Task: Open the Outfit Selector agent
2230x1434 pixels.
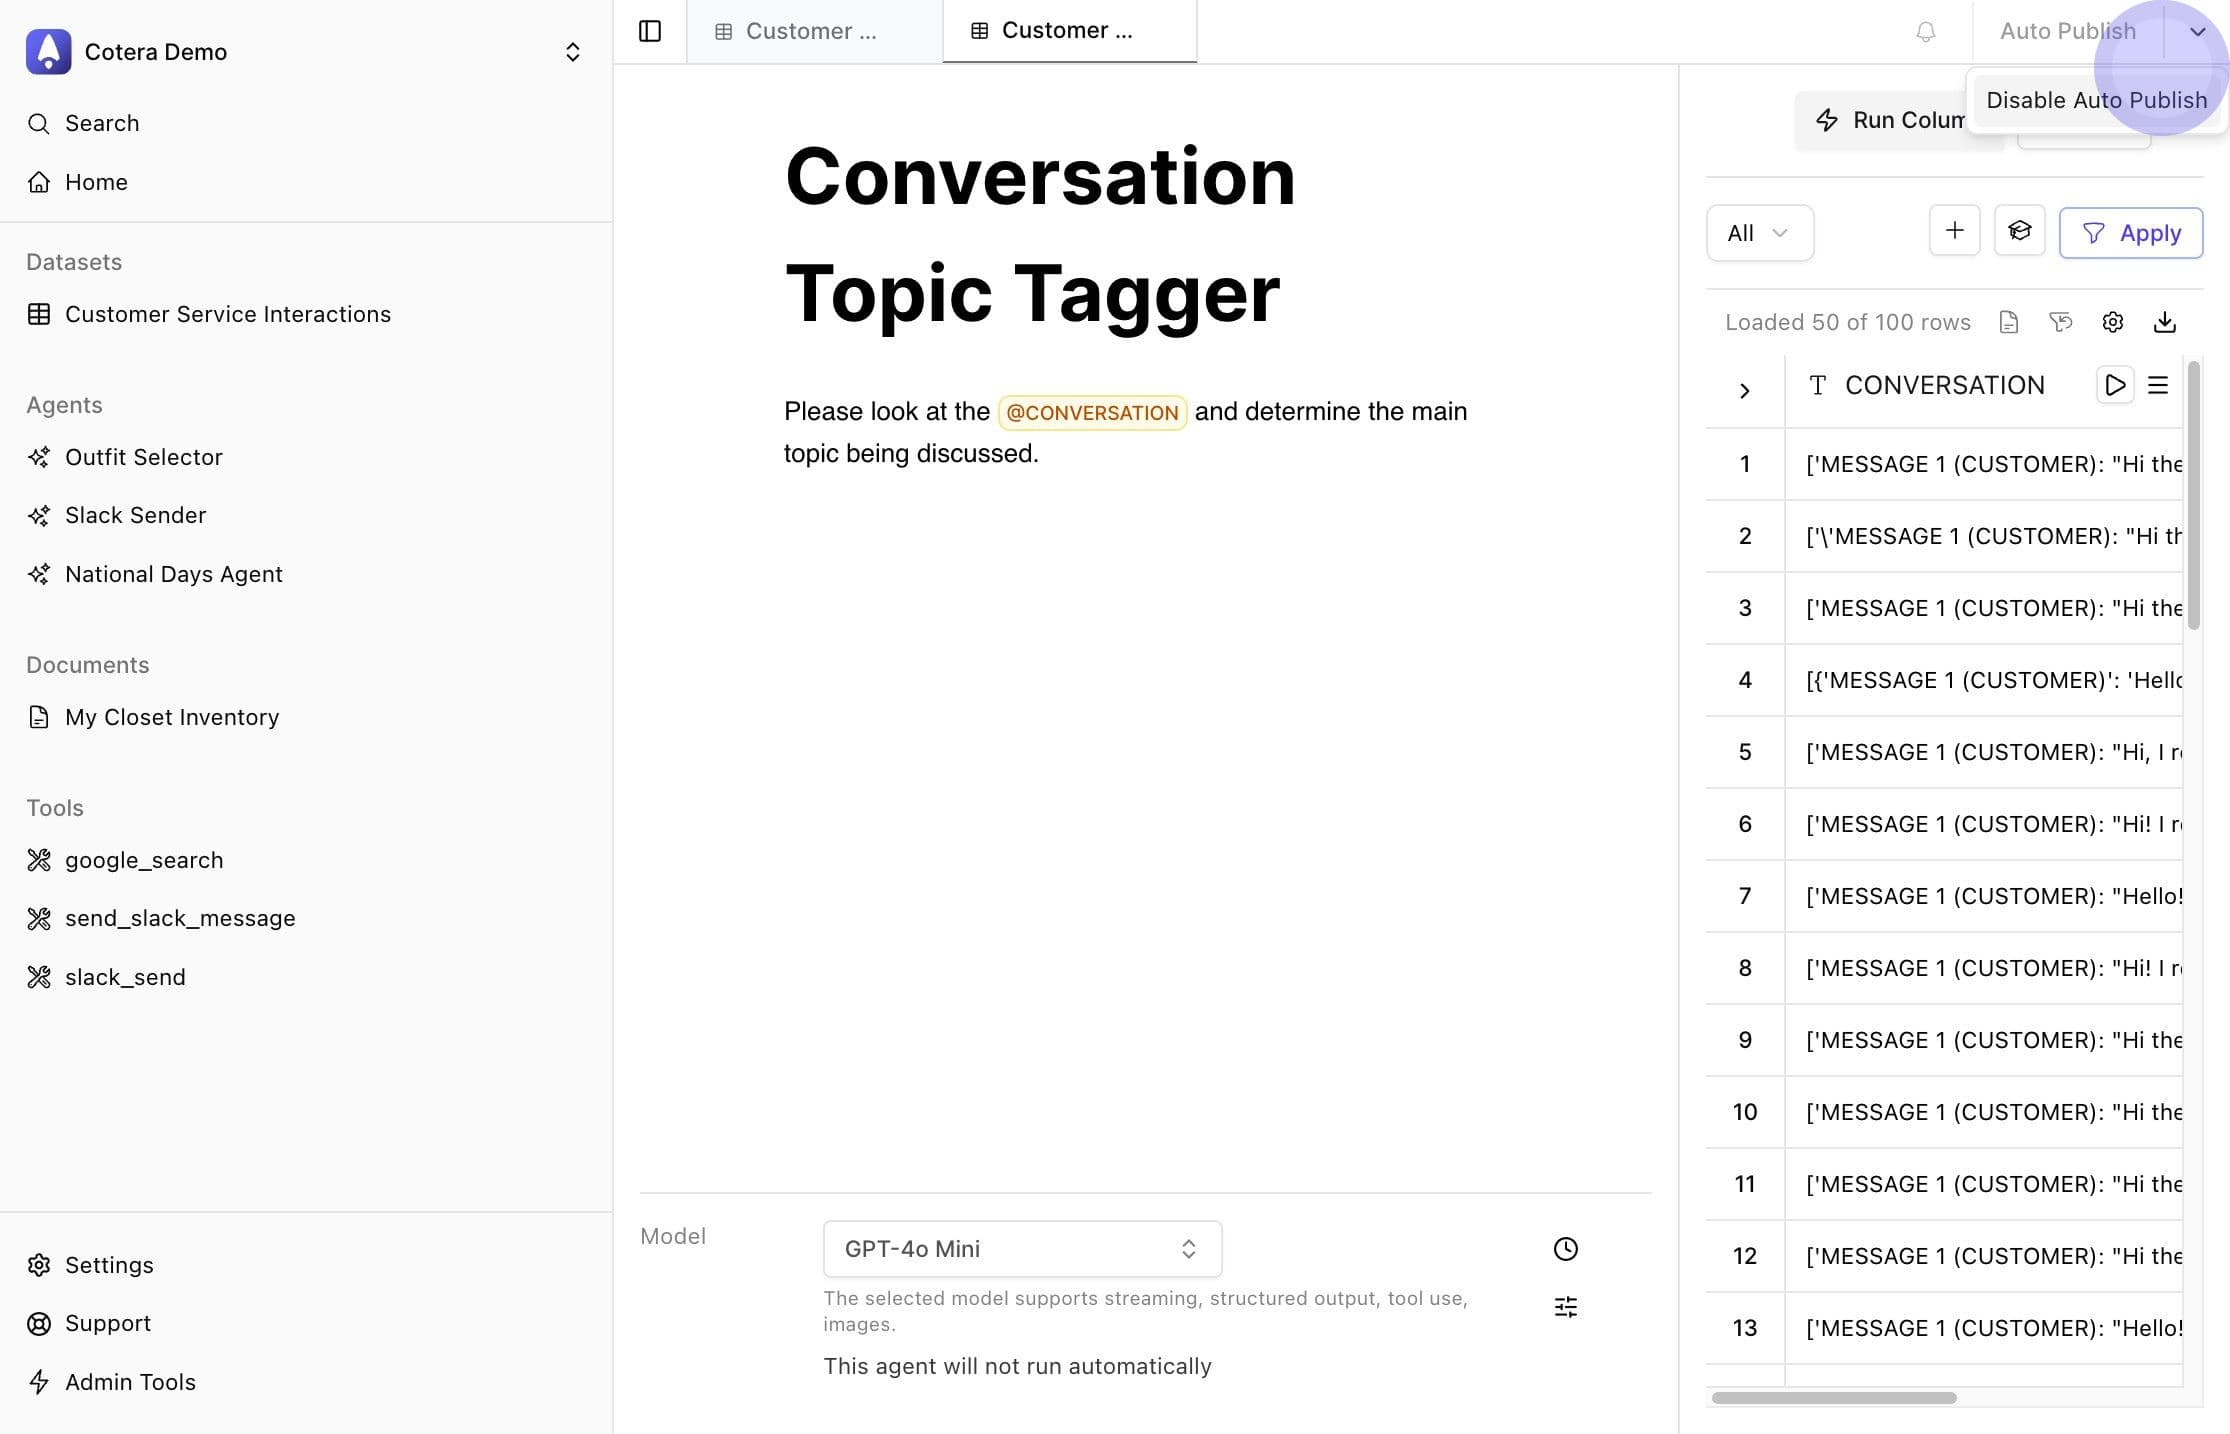Action: [x=144, y=457]
